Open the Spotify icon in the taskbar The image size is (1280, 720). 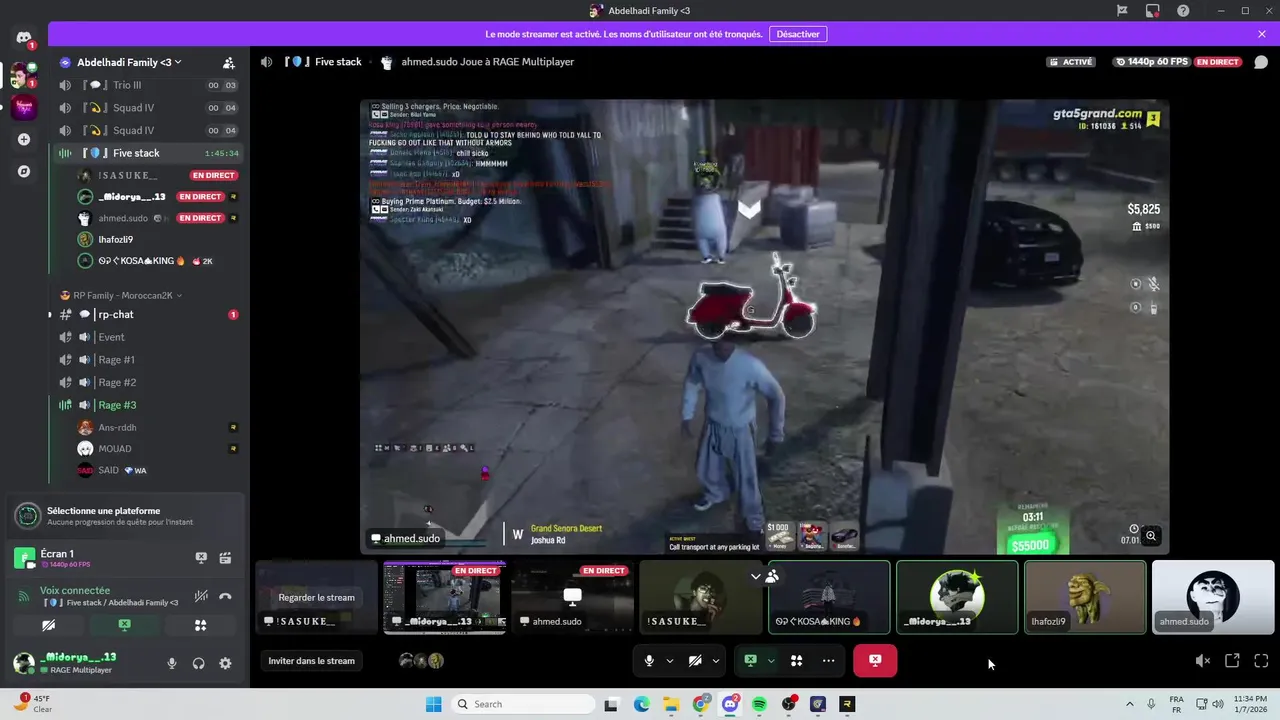pyautogui.click(x=759, y=704)
